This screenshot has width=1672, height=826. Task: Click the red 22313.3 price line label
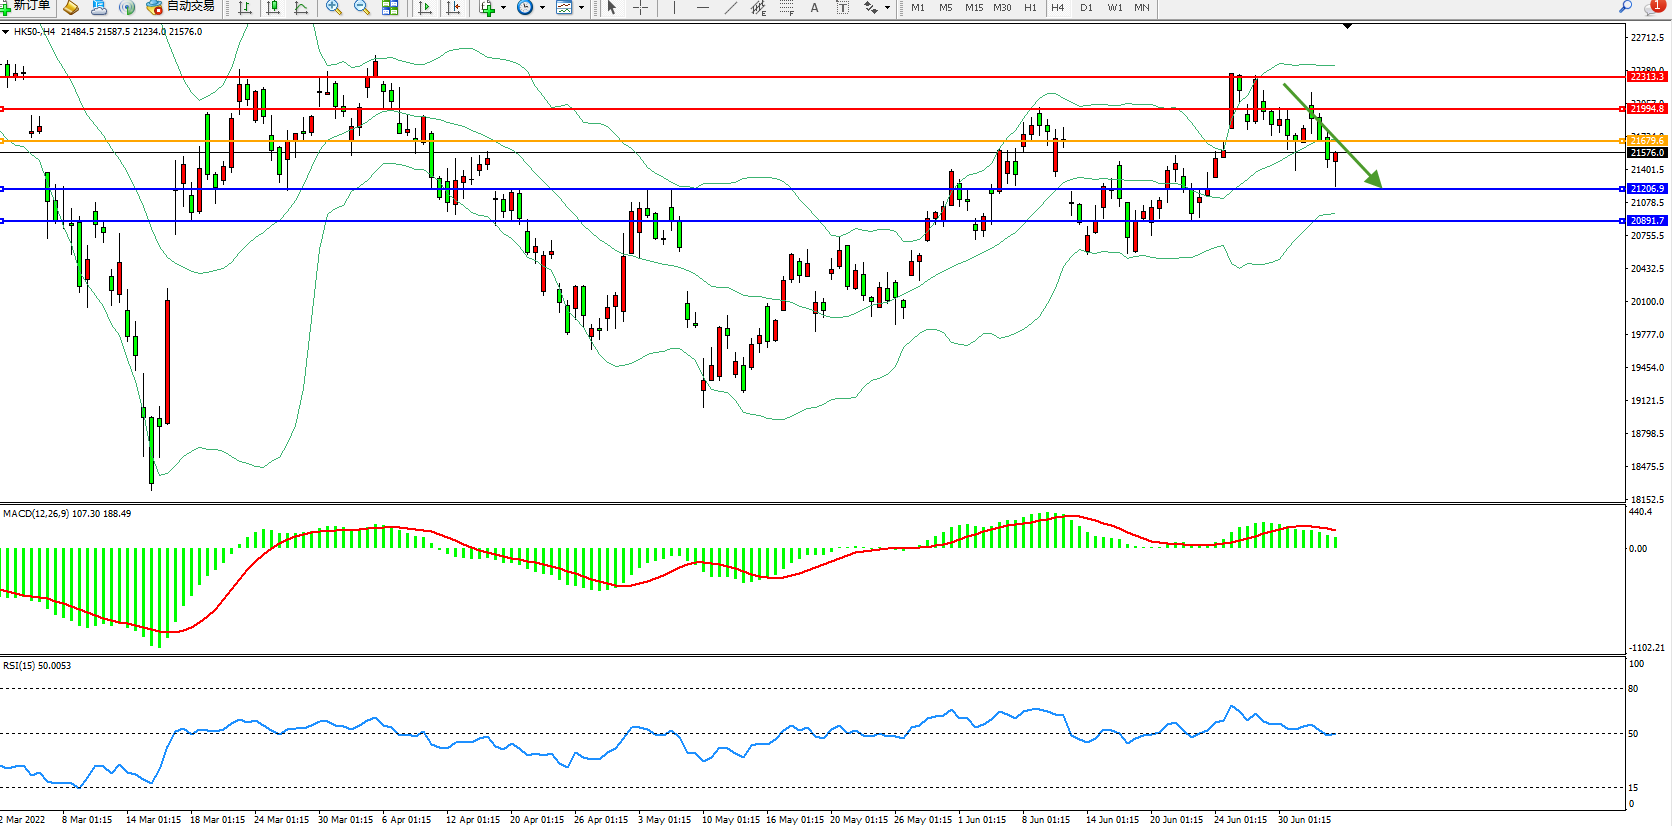click(1646, 77)
